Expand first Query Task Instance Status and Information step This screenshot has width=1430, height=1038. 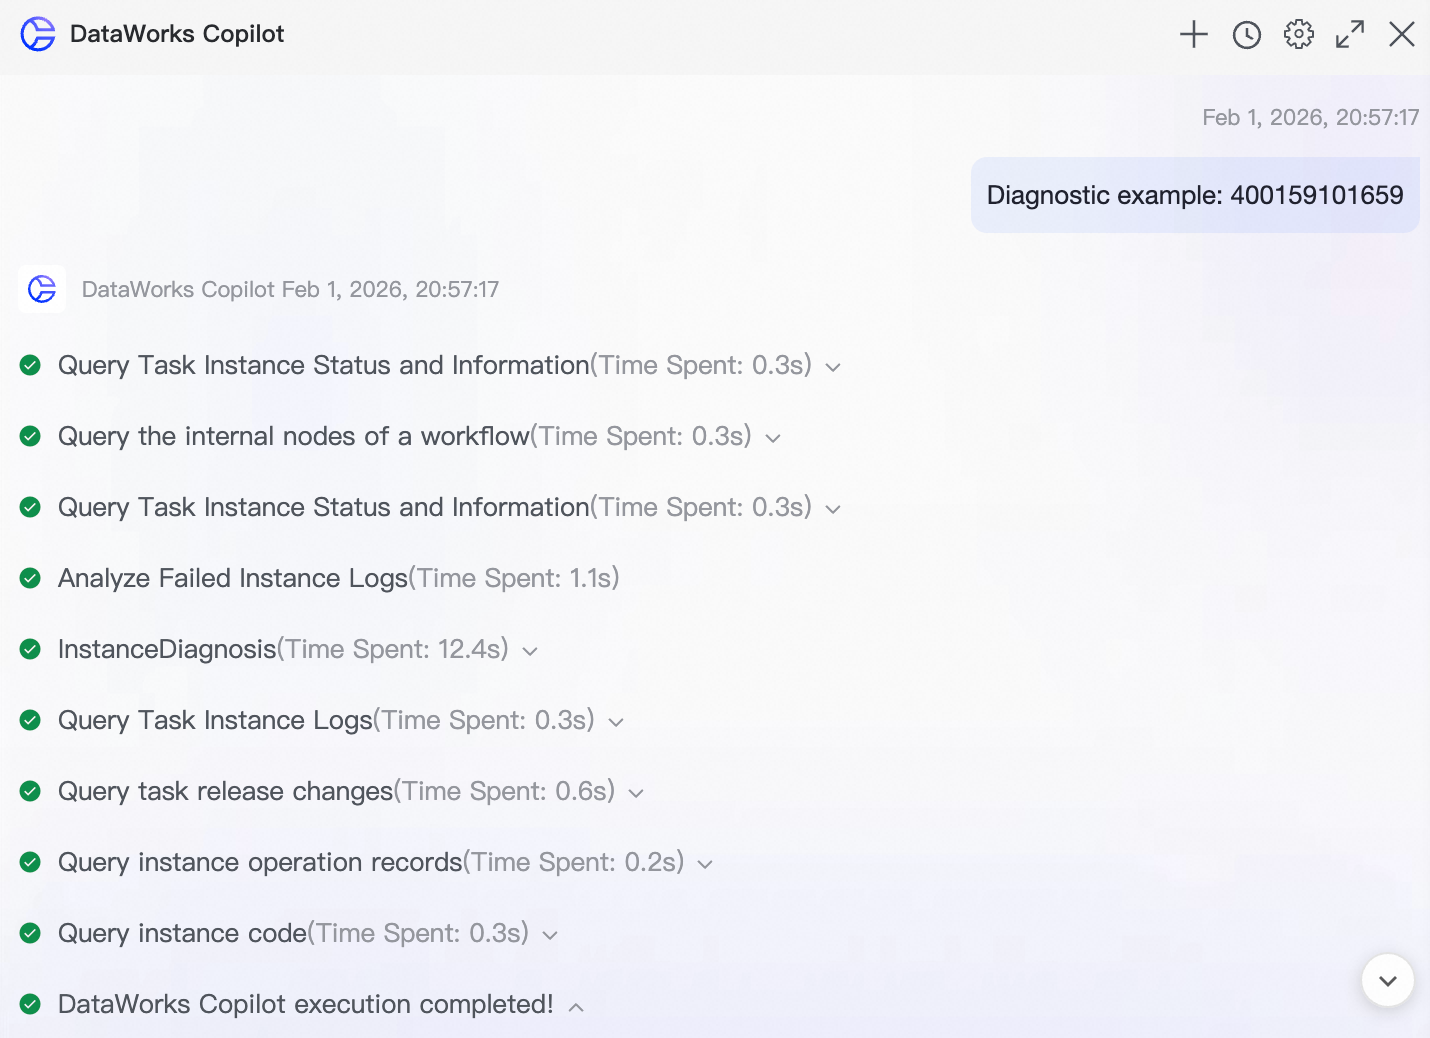point(833,367)
